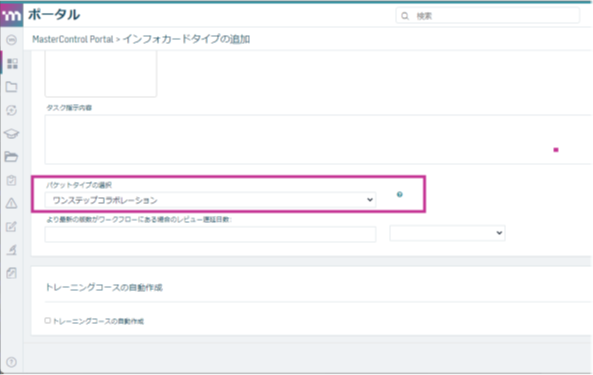593x375 pixels.
Task: Enable the トレーニングコースの自動作成 checkbox
Action: click(x=48, y=321)
